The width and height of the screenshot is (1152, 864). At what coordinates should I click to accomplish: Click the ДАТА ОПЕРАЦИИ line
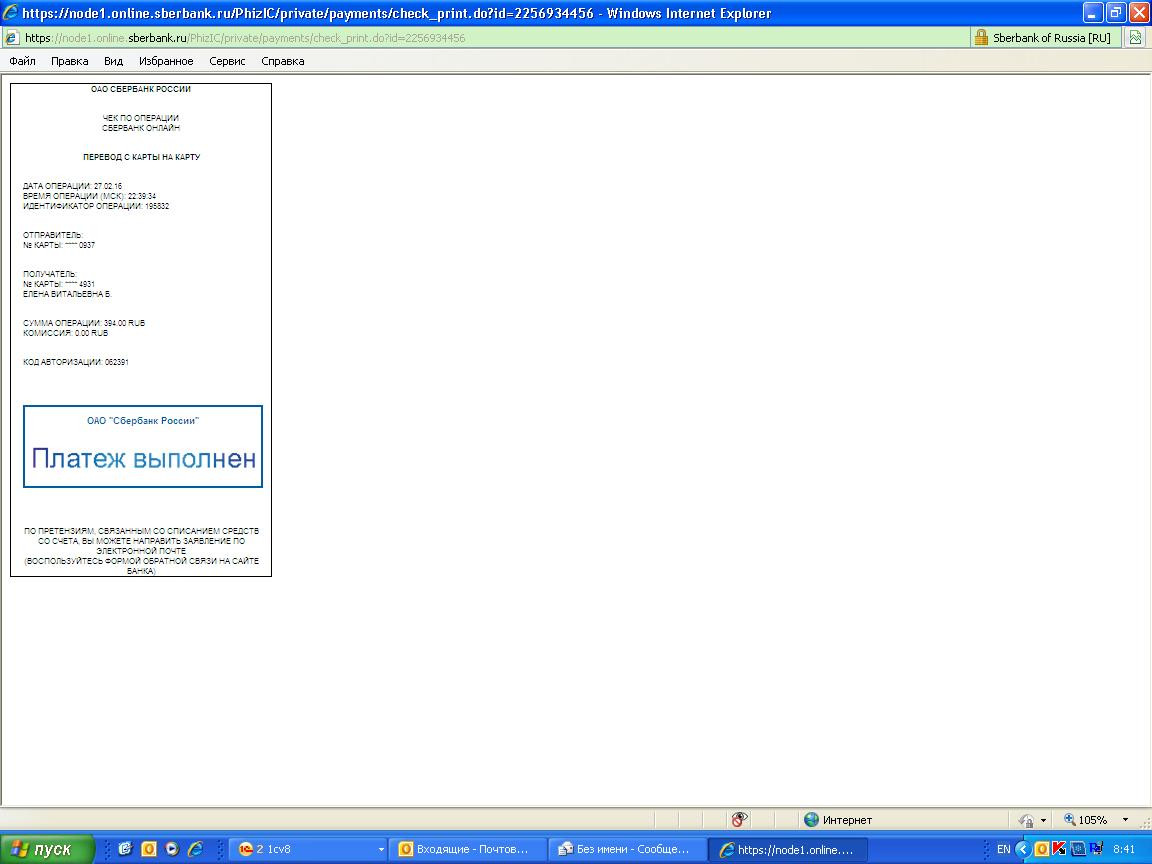(73, 186)
